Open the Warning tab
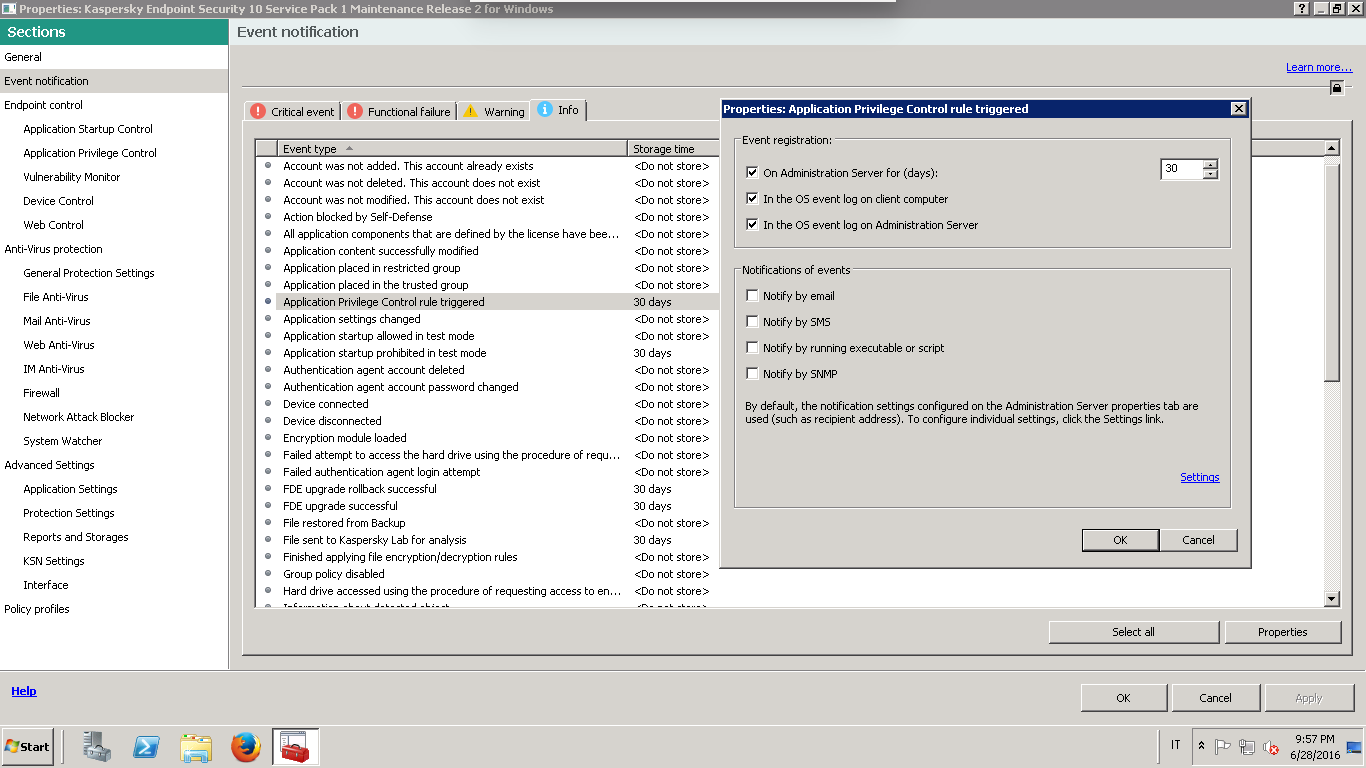Image resolution: width=1366 pixels, height=768 pixels. (x=494, y=111)
